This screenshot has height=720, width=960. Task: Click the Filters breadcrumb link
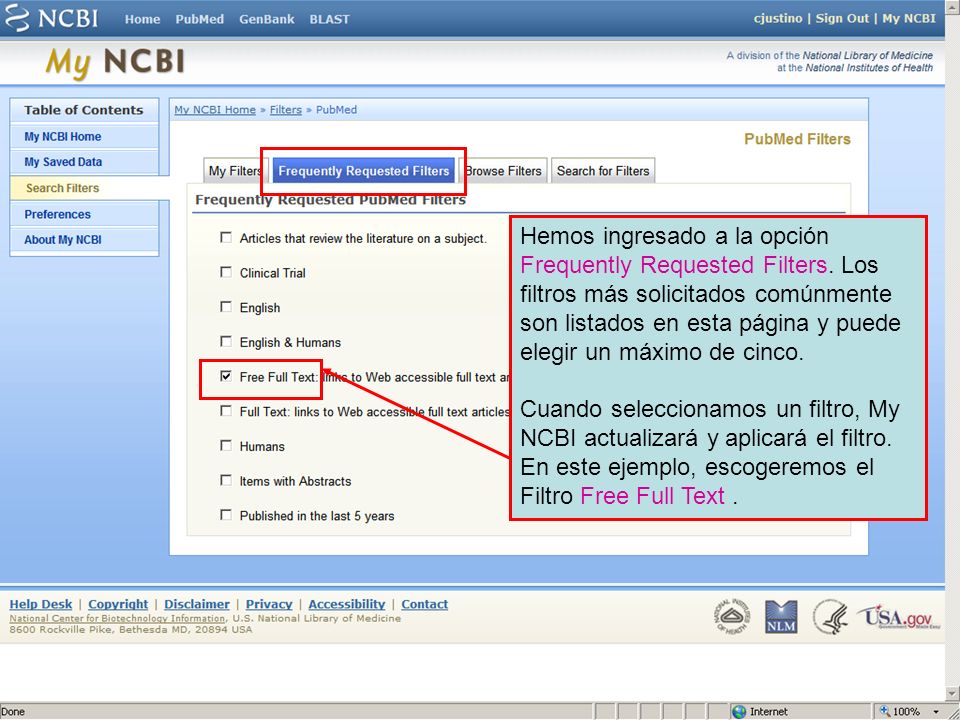click(x=286, y=110)
